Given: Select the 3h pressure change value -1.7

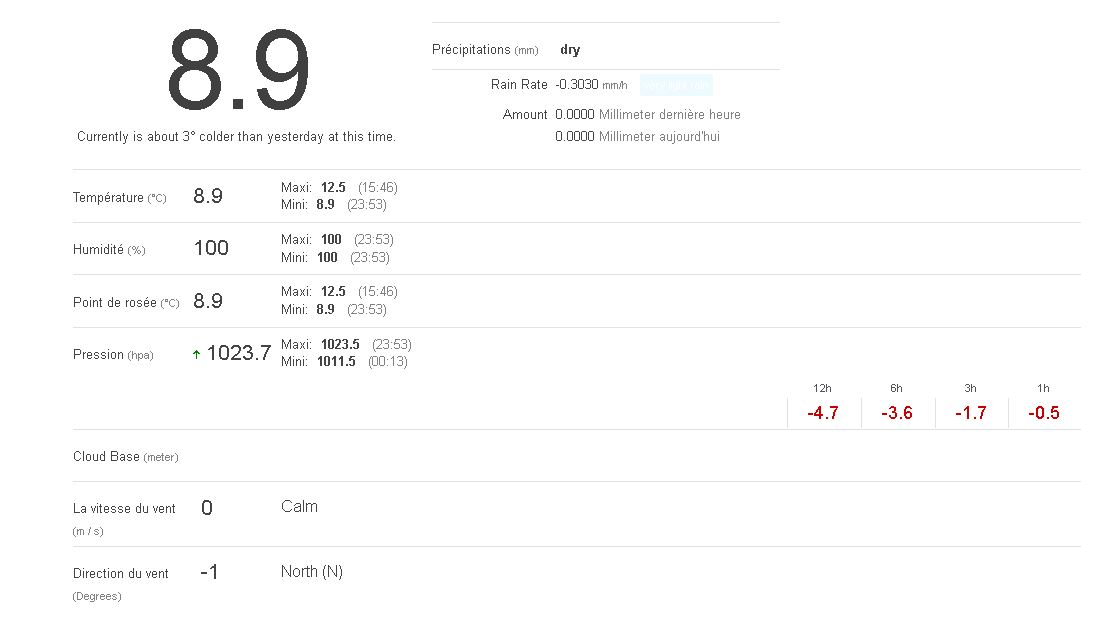Looking at the screenshot, I should (971, 413).
